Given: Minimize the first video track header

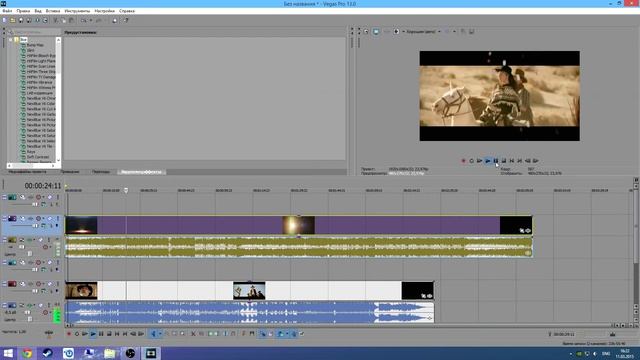Looking at the screenshot, I should [4, 197].
